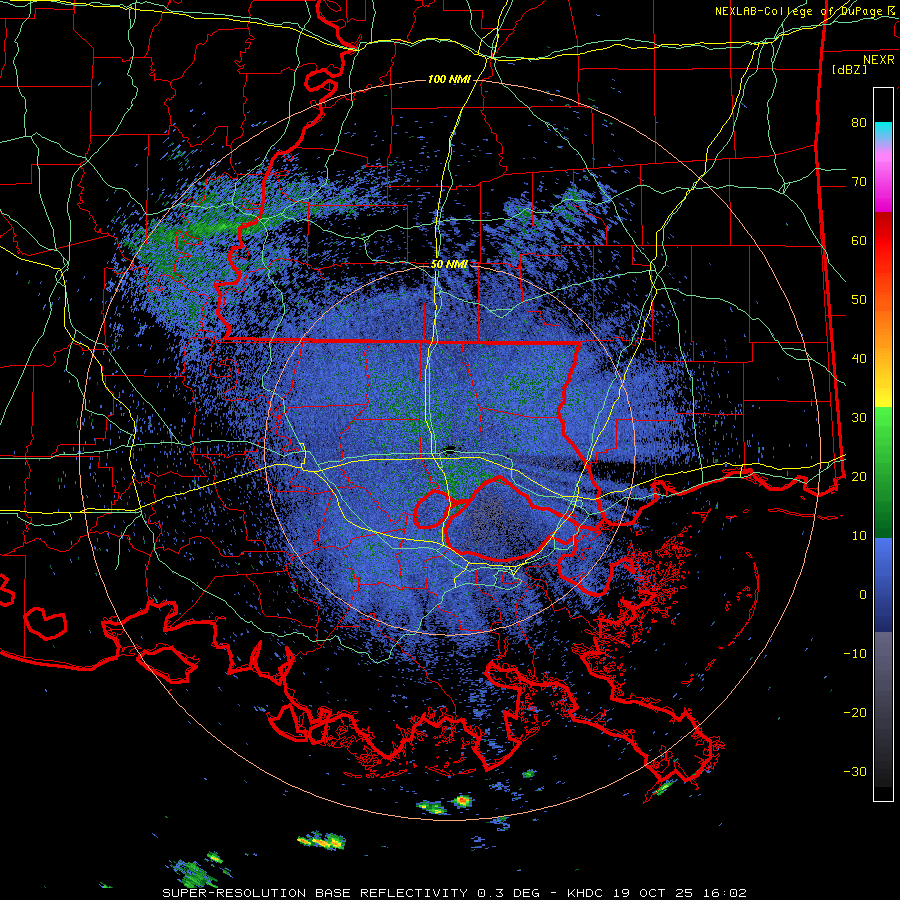900x900 pixels.
Task: Click the 80 value on dBZ scale
Action: pyautogui.click(x=859, y=123)
